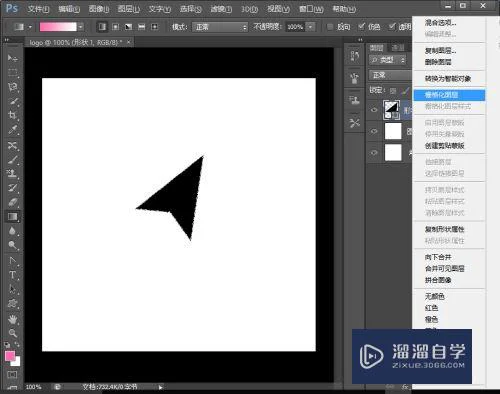Open the gradient picker arrow
The width and height of the screenshot is (500, 394).
coord(80,27)
